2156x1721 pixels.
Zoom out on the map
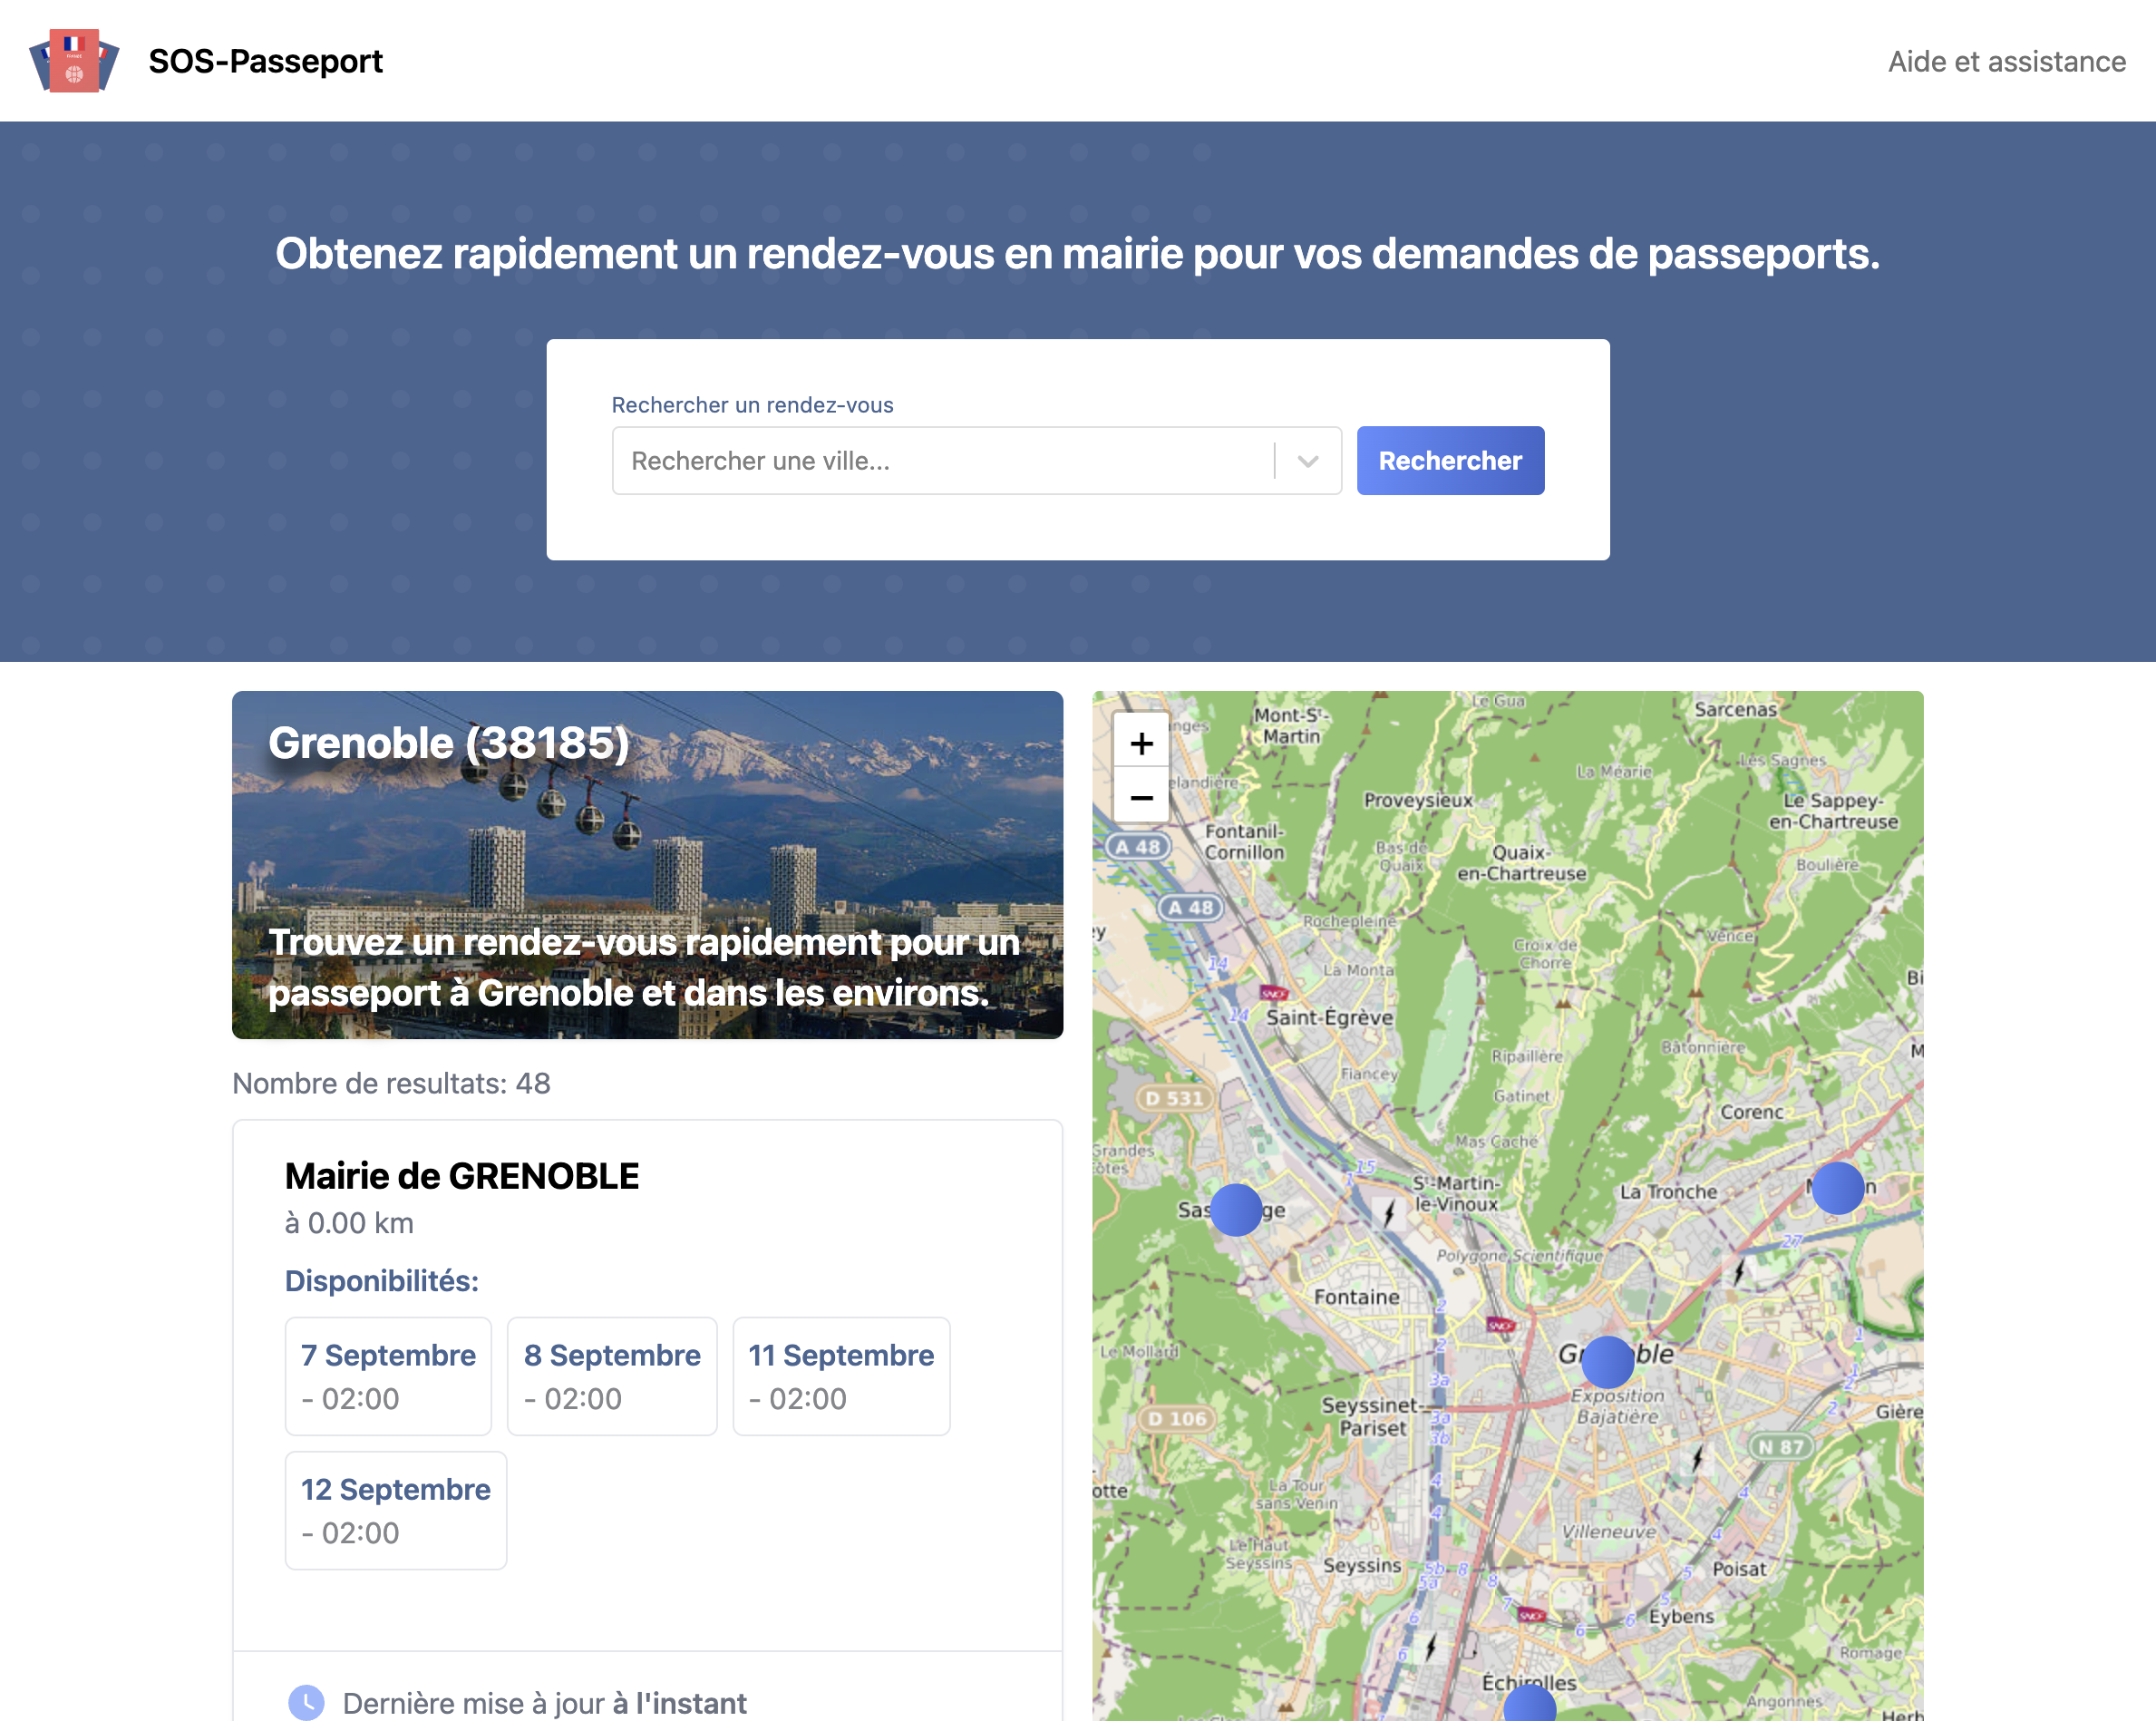tap(1142, 797)
